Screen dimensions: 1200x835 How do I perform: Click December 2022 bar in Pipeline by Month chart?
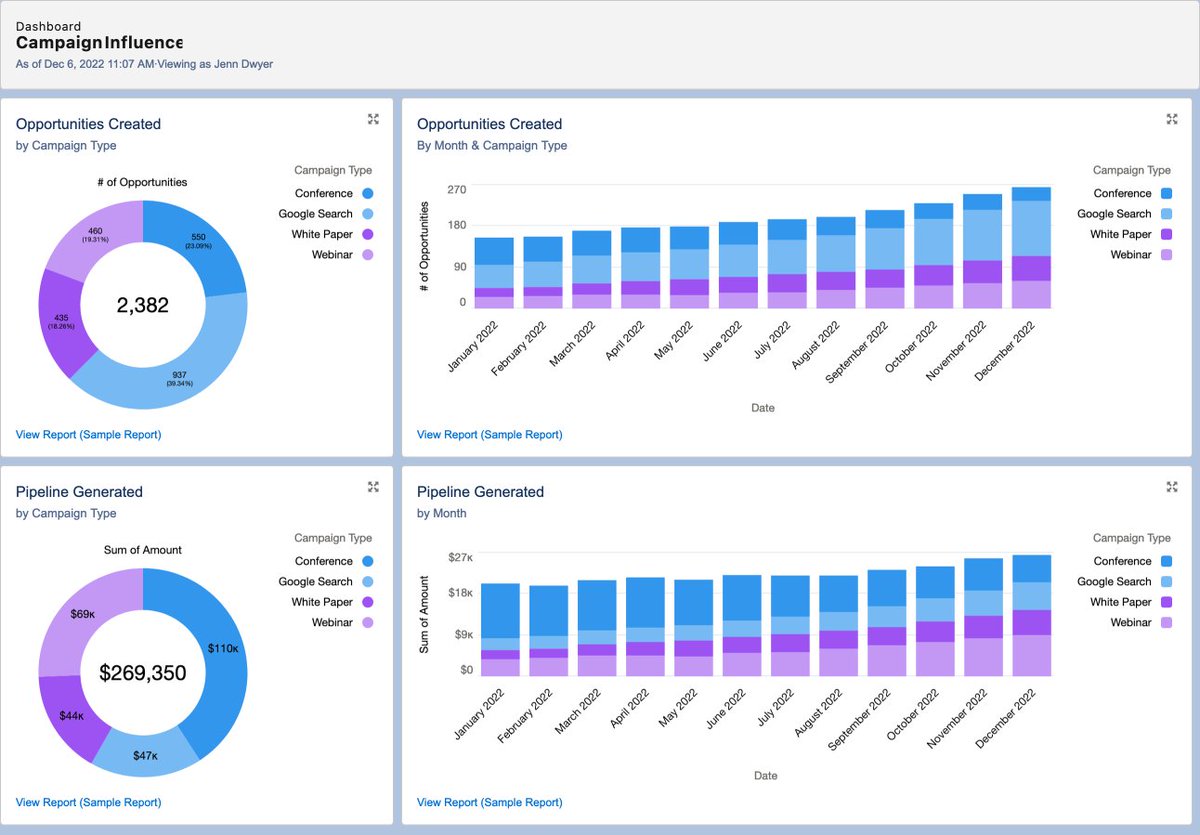coord(1031,615)
